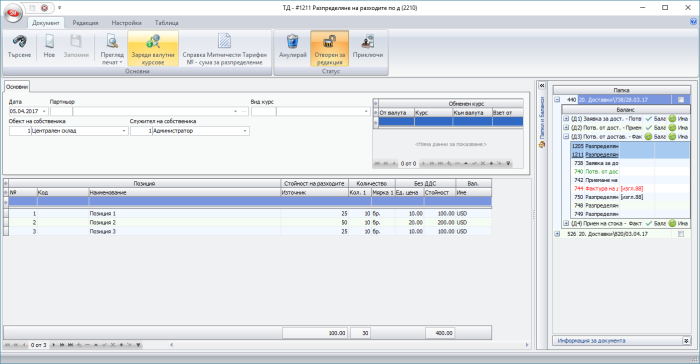Viewport: 700px width, 364px height.
Task: Collapse folder 440 tree node
Action: click(557, 100)
